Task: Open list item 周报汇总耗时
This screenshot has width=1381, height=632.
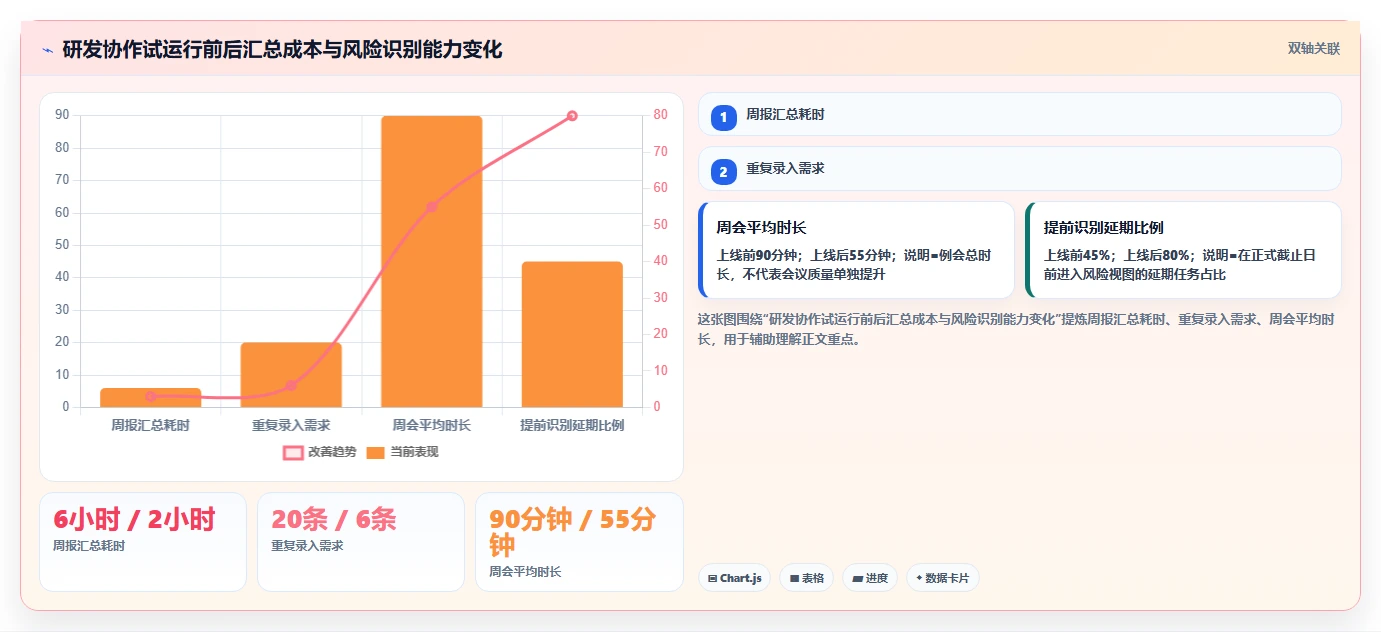Action: (x=1019, y=114)
